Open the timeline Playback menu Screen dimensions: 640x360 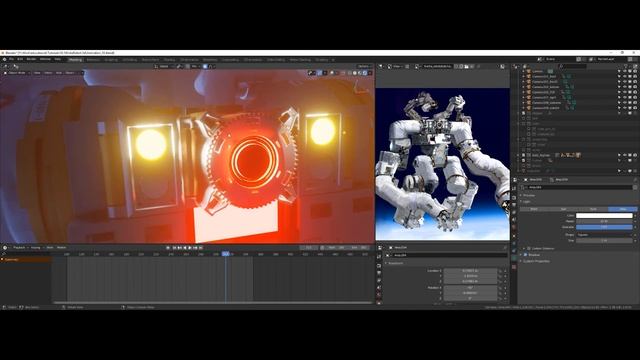coord(20,247)
